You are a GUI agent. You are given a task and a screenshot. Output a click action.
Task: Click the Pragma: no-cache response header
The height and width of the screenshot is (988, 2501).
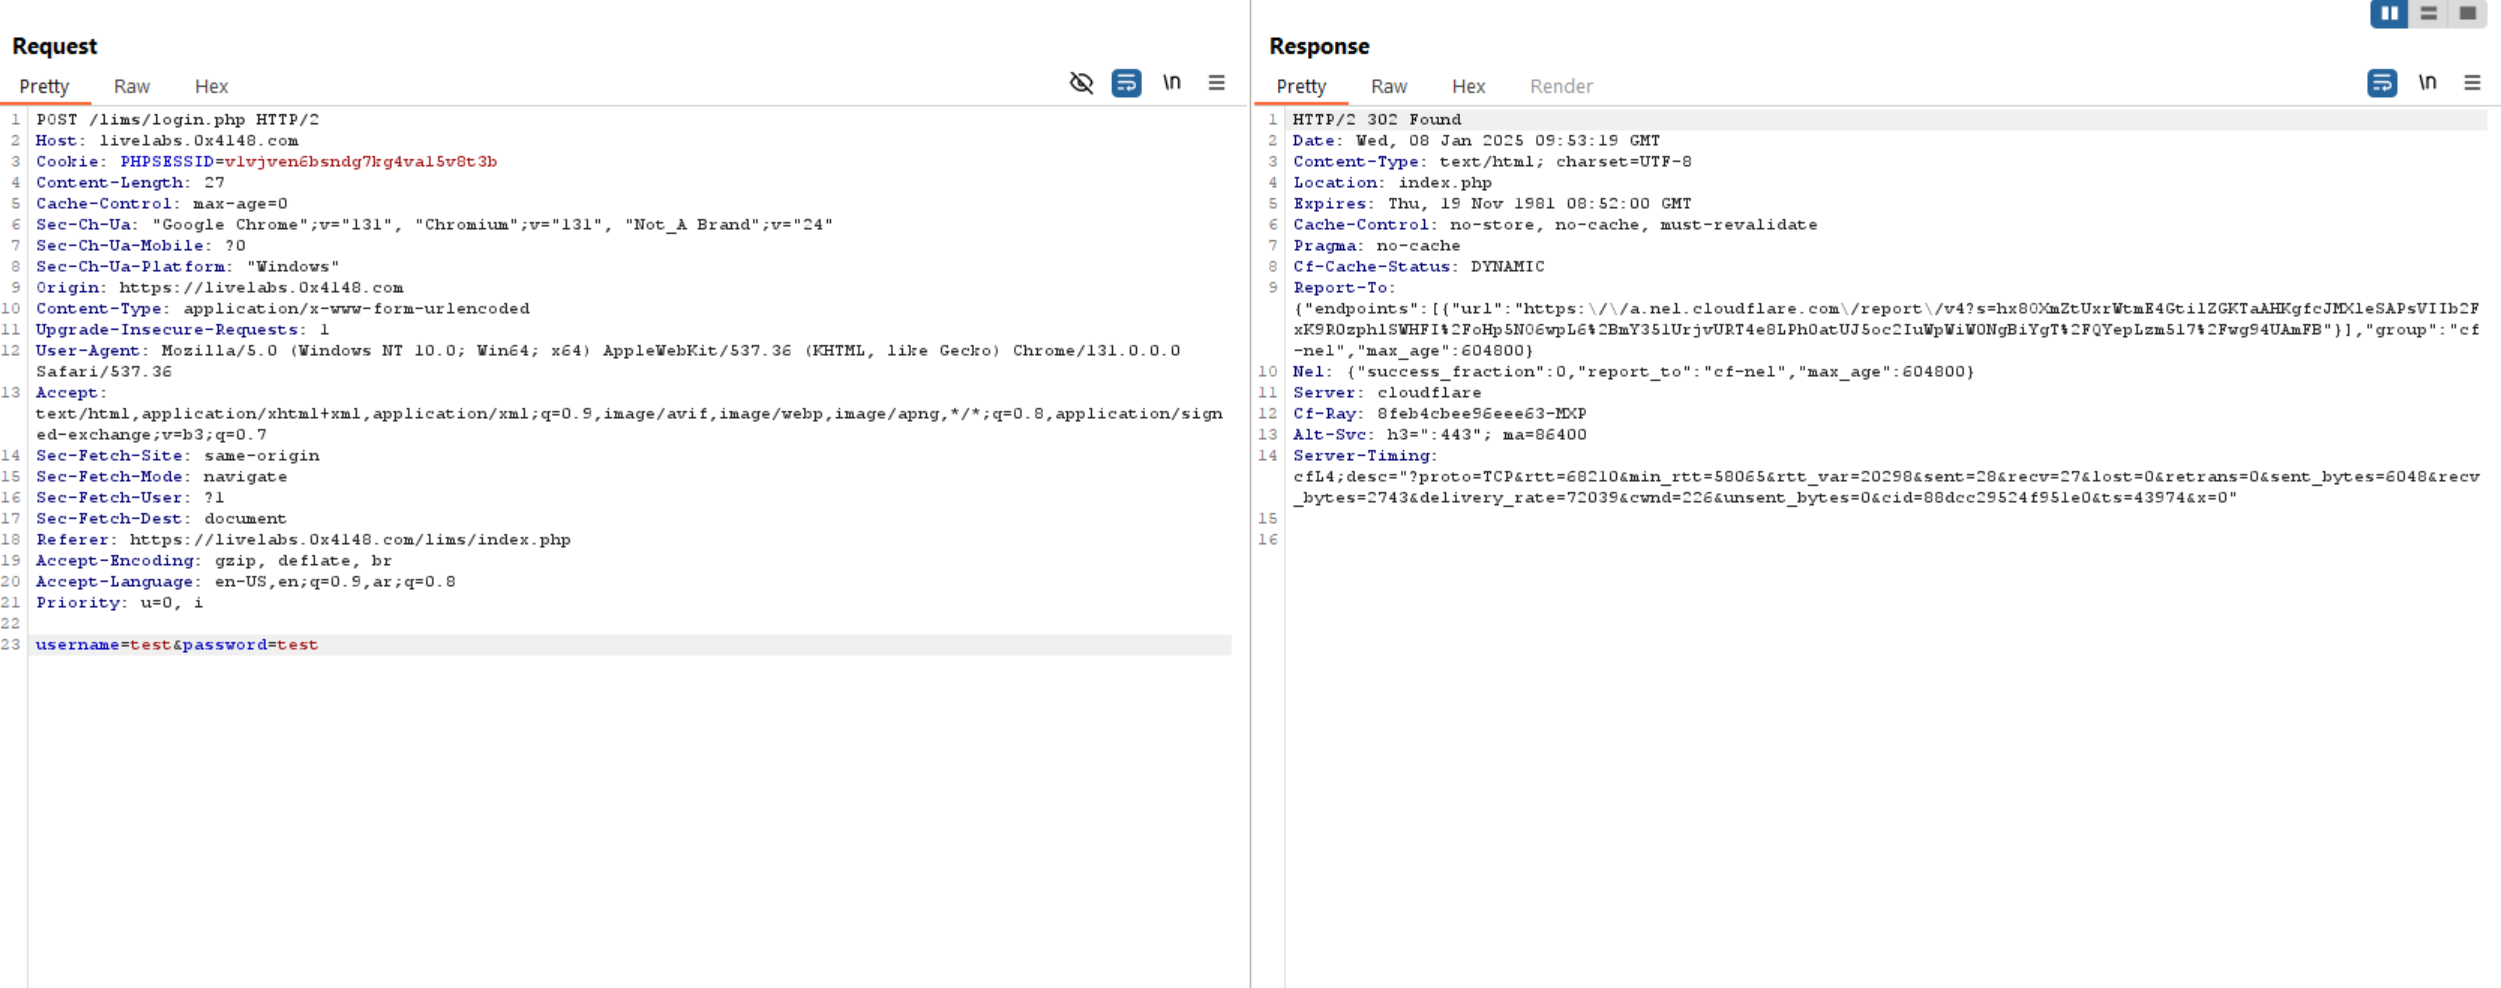pos(1376,246)
